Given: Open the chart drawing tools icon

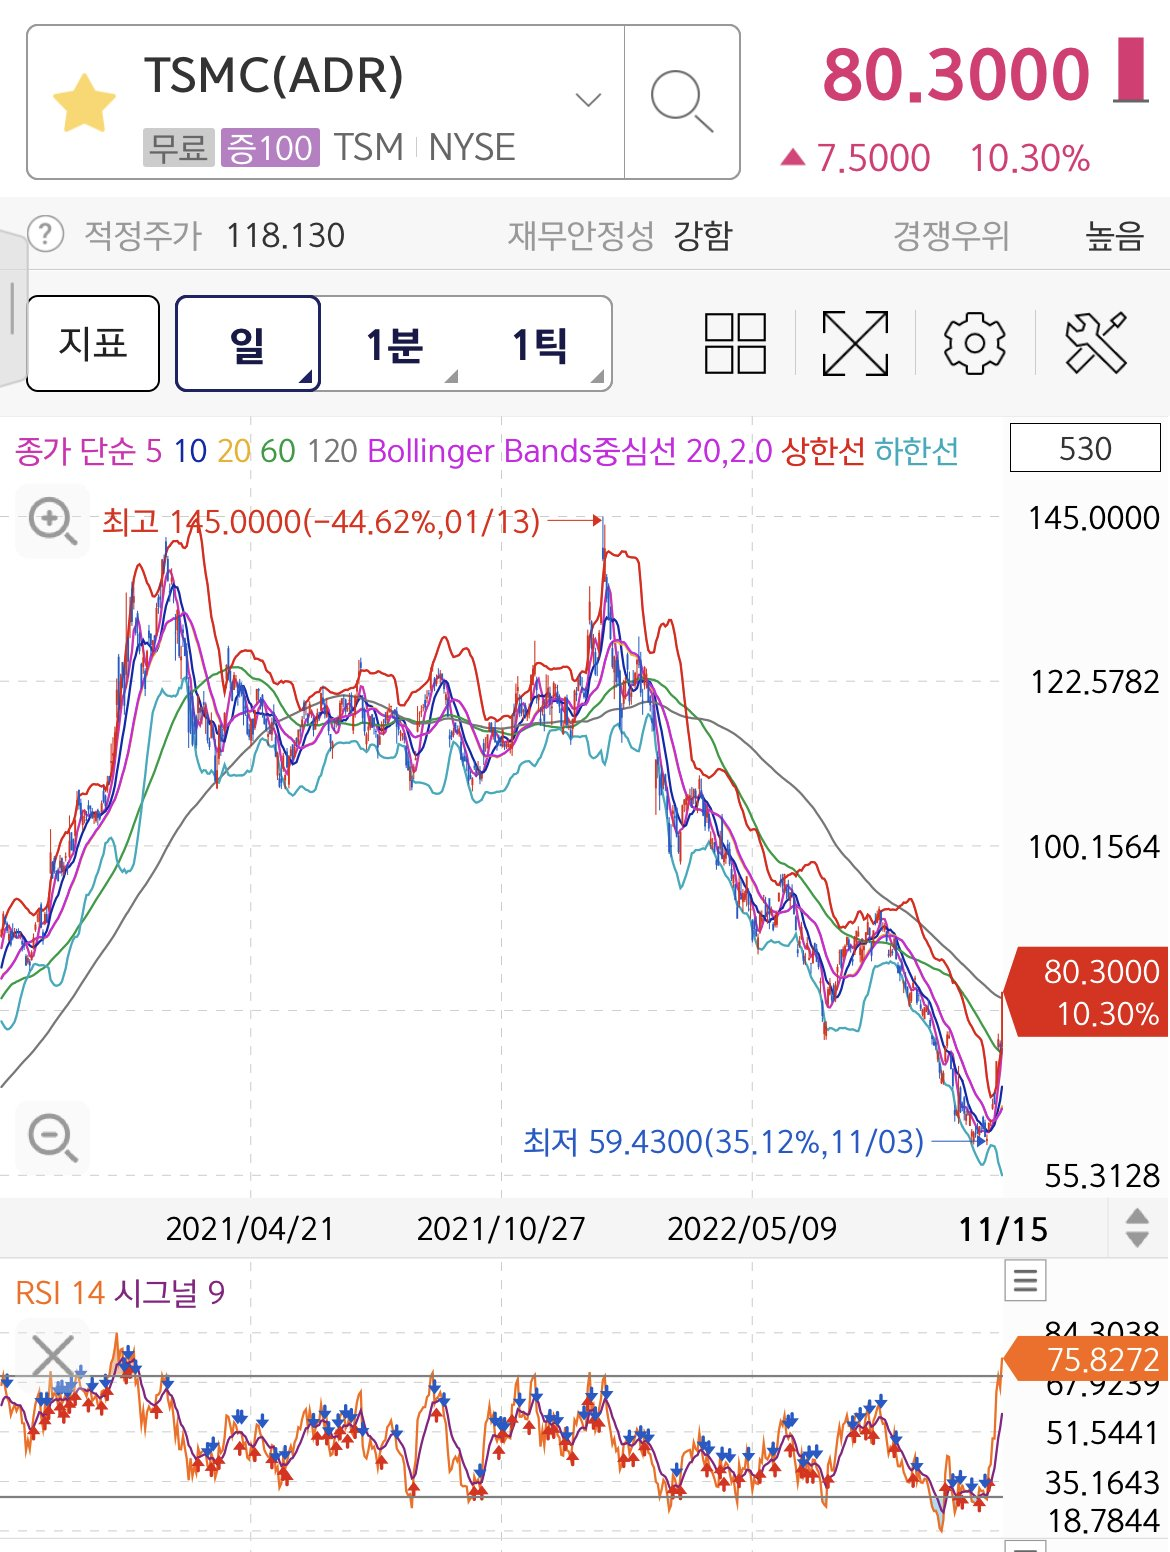Looking at the screenshot, I should 1096,343.
